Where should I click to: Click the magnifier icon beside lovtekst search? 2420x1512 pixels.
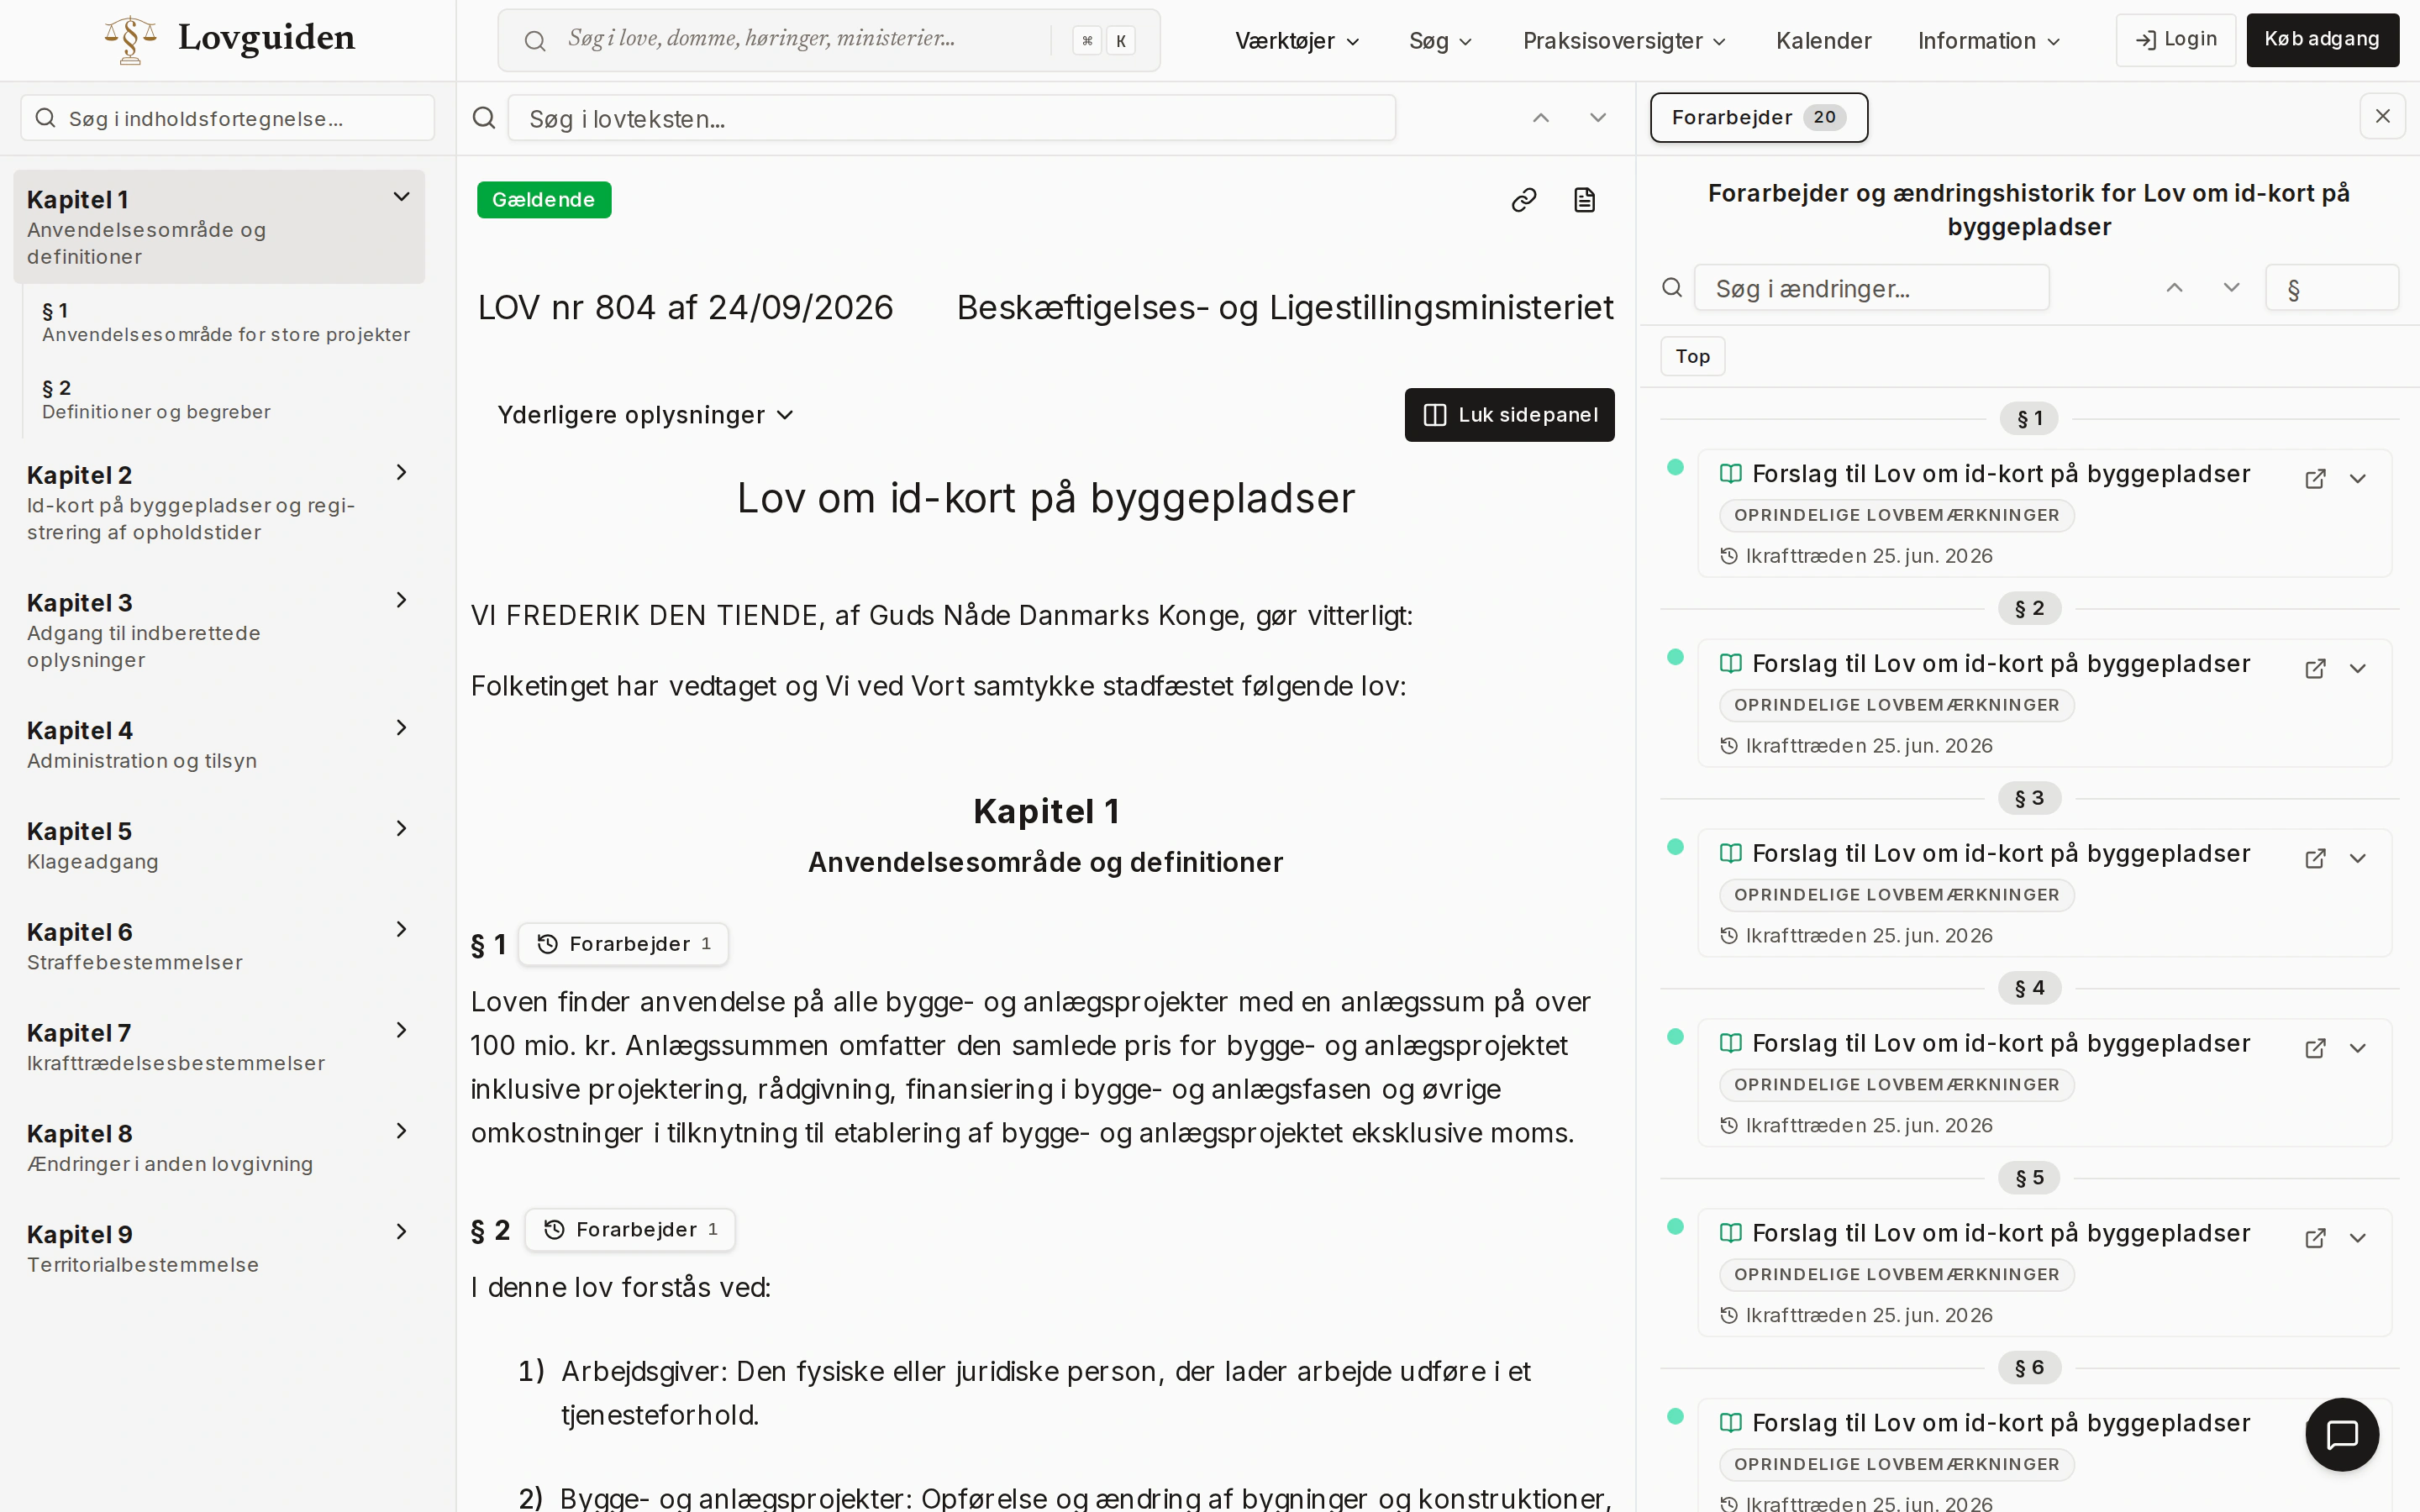click(x=484, y=118)
